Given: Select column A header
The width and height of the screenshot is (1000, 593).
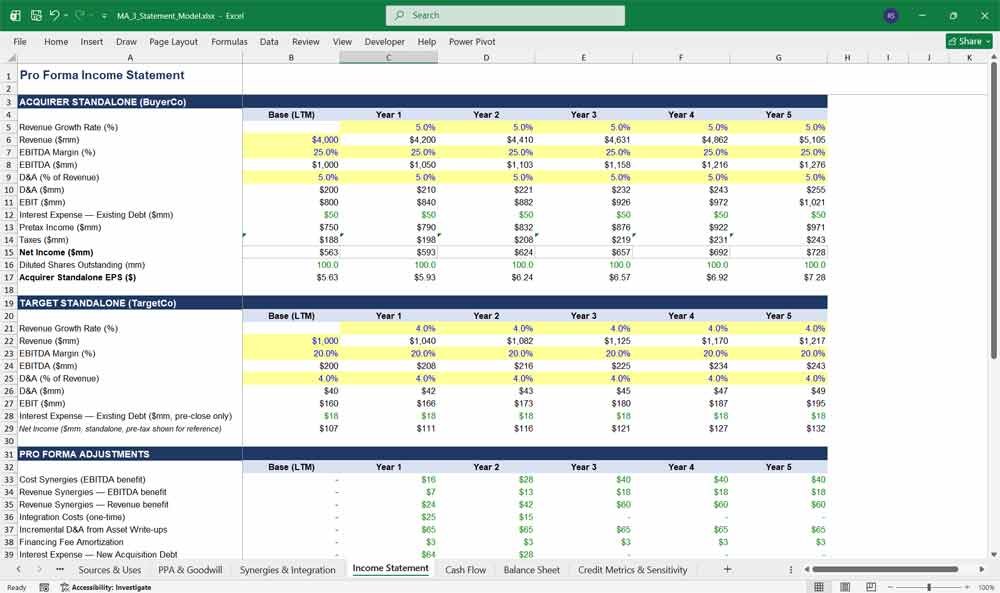Looking at the screenshot, I should [130, 57].
